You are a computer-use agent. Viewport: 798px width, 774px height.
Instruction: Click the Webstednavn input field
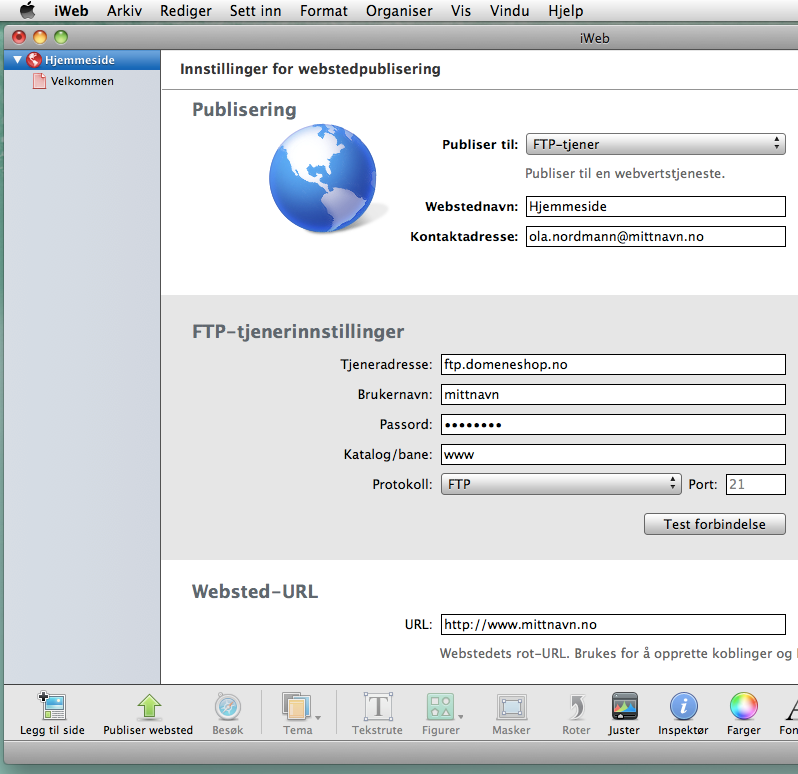(656, 206)
